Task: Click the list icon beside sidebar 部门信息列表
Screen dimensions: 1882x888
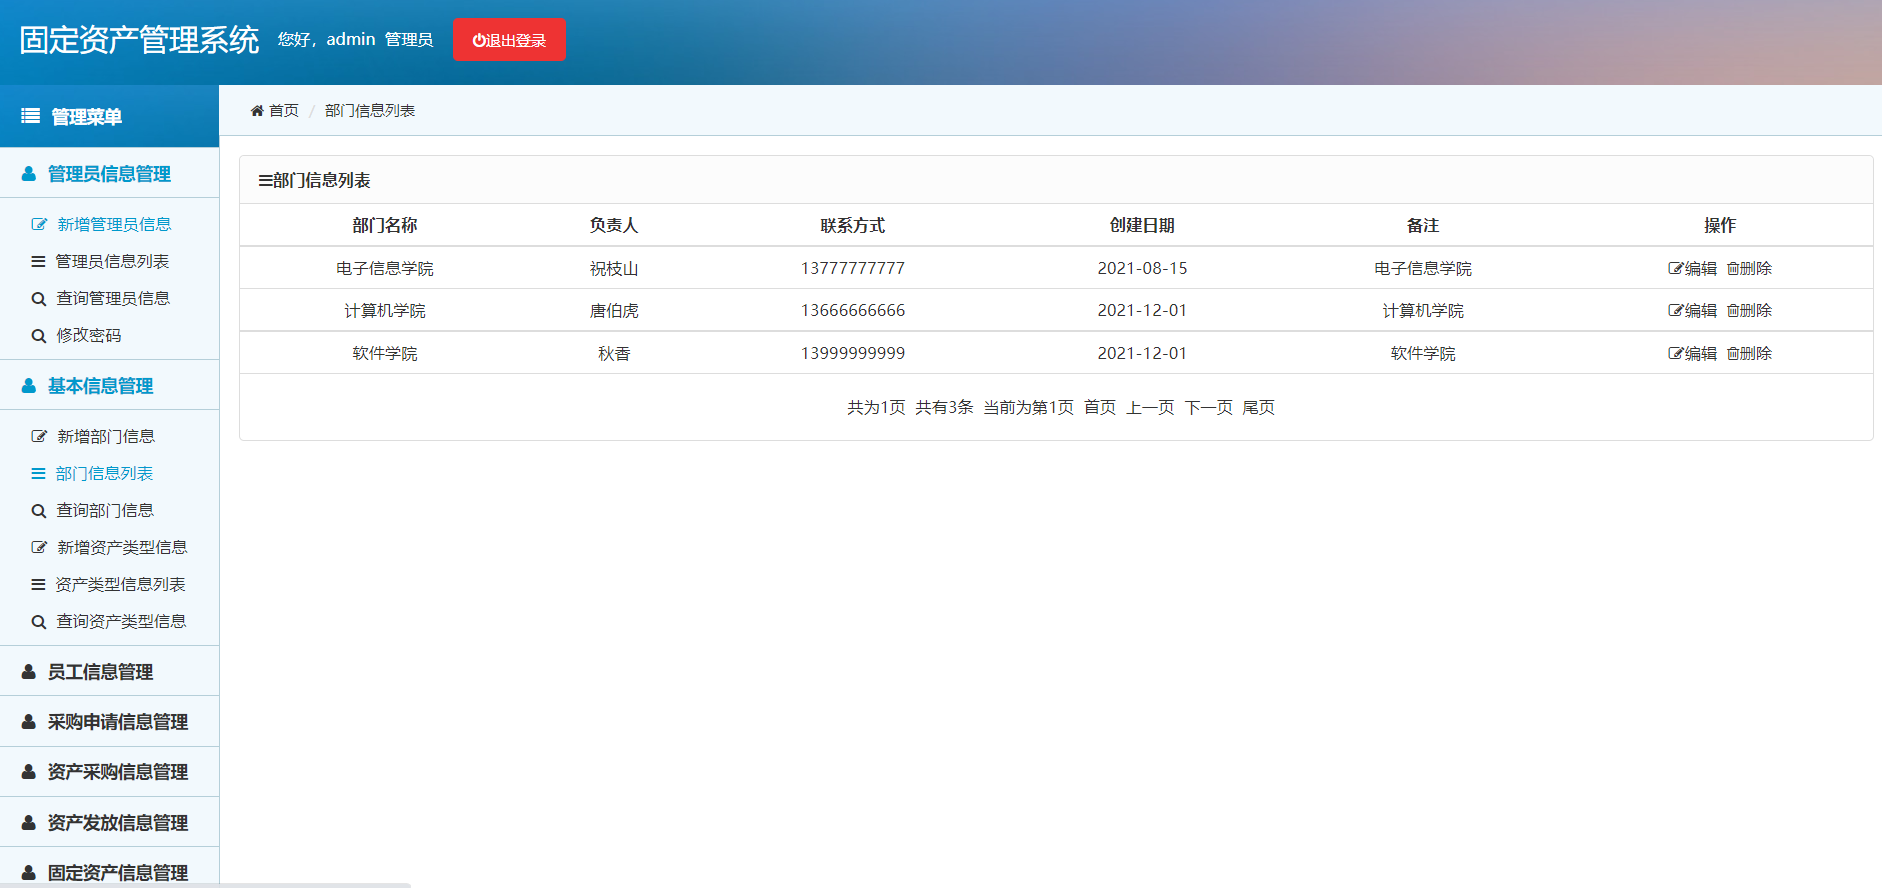Action: pos(38,473)
